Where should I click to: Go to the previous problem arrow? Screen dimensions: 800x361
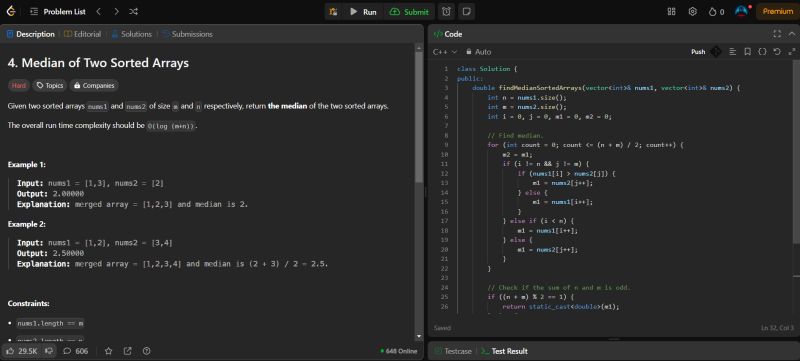coord(98,11)
